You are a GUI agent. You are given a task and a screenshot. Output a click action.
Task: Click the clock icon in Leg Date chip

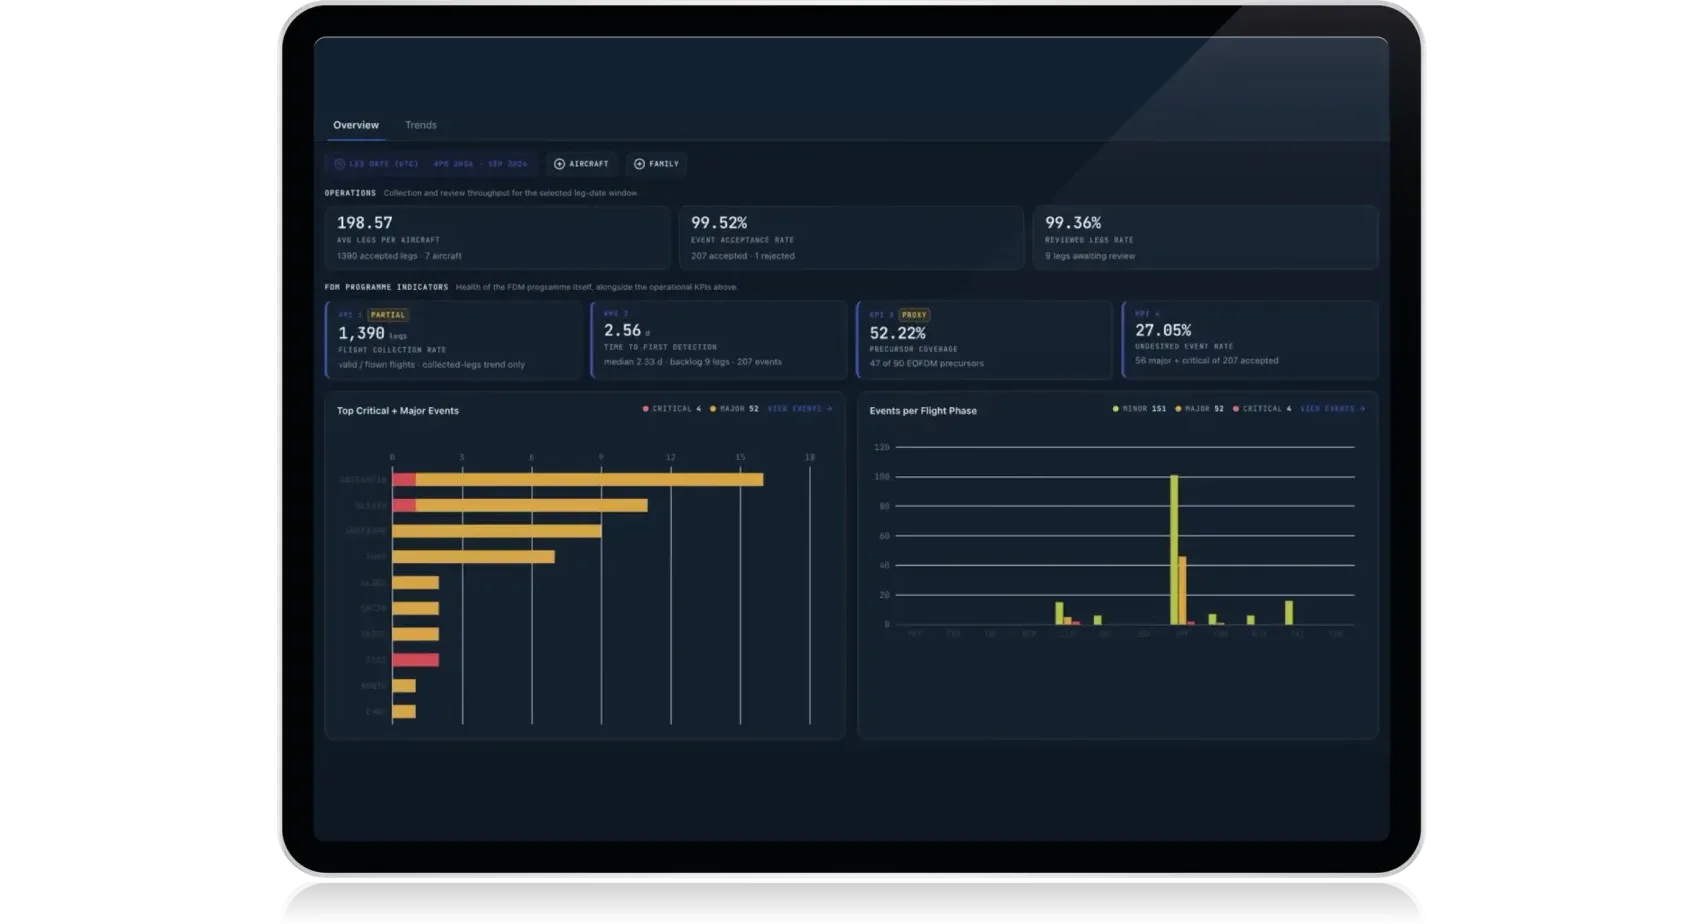339,164
